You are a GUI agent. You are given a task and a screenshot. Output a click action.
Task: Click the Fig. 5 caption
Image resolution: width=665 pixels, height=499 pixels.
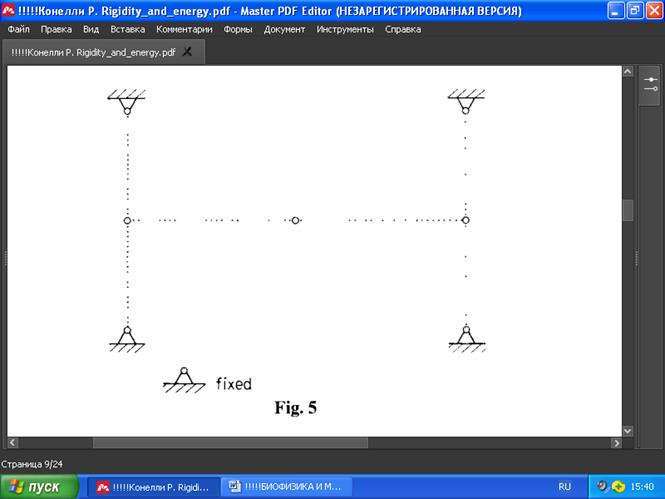296,407
